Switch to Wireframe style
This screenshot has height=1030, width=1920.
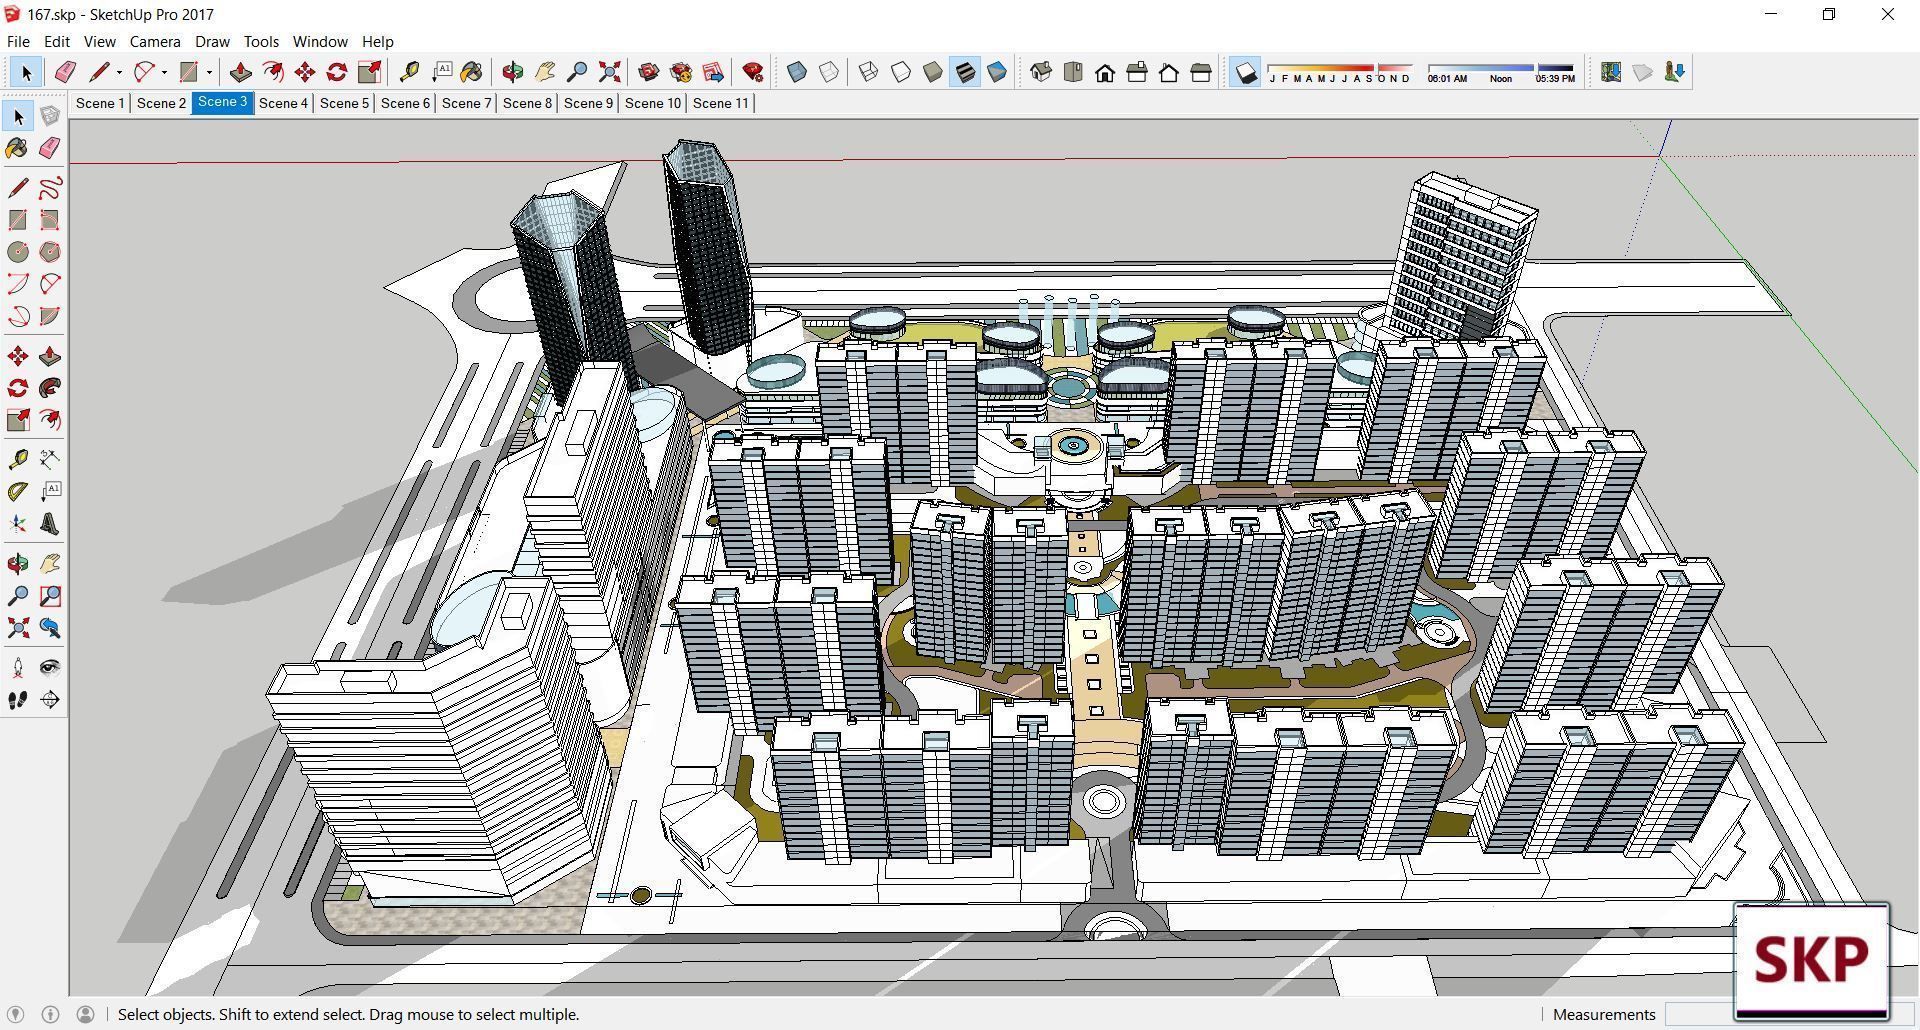pos(869,72)
